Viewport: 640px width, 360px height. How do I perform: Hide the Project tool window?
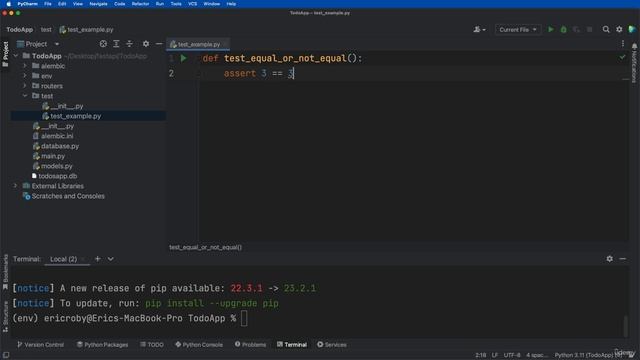159,44
